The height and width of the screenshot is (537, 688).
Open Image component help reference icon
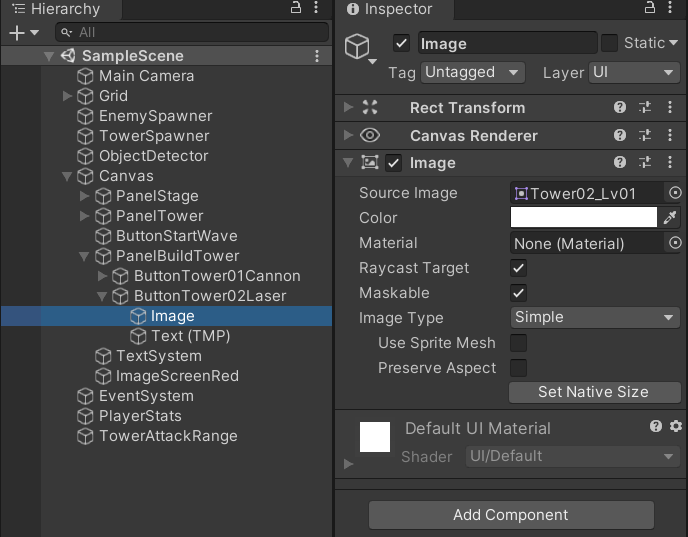click(620, 163)
